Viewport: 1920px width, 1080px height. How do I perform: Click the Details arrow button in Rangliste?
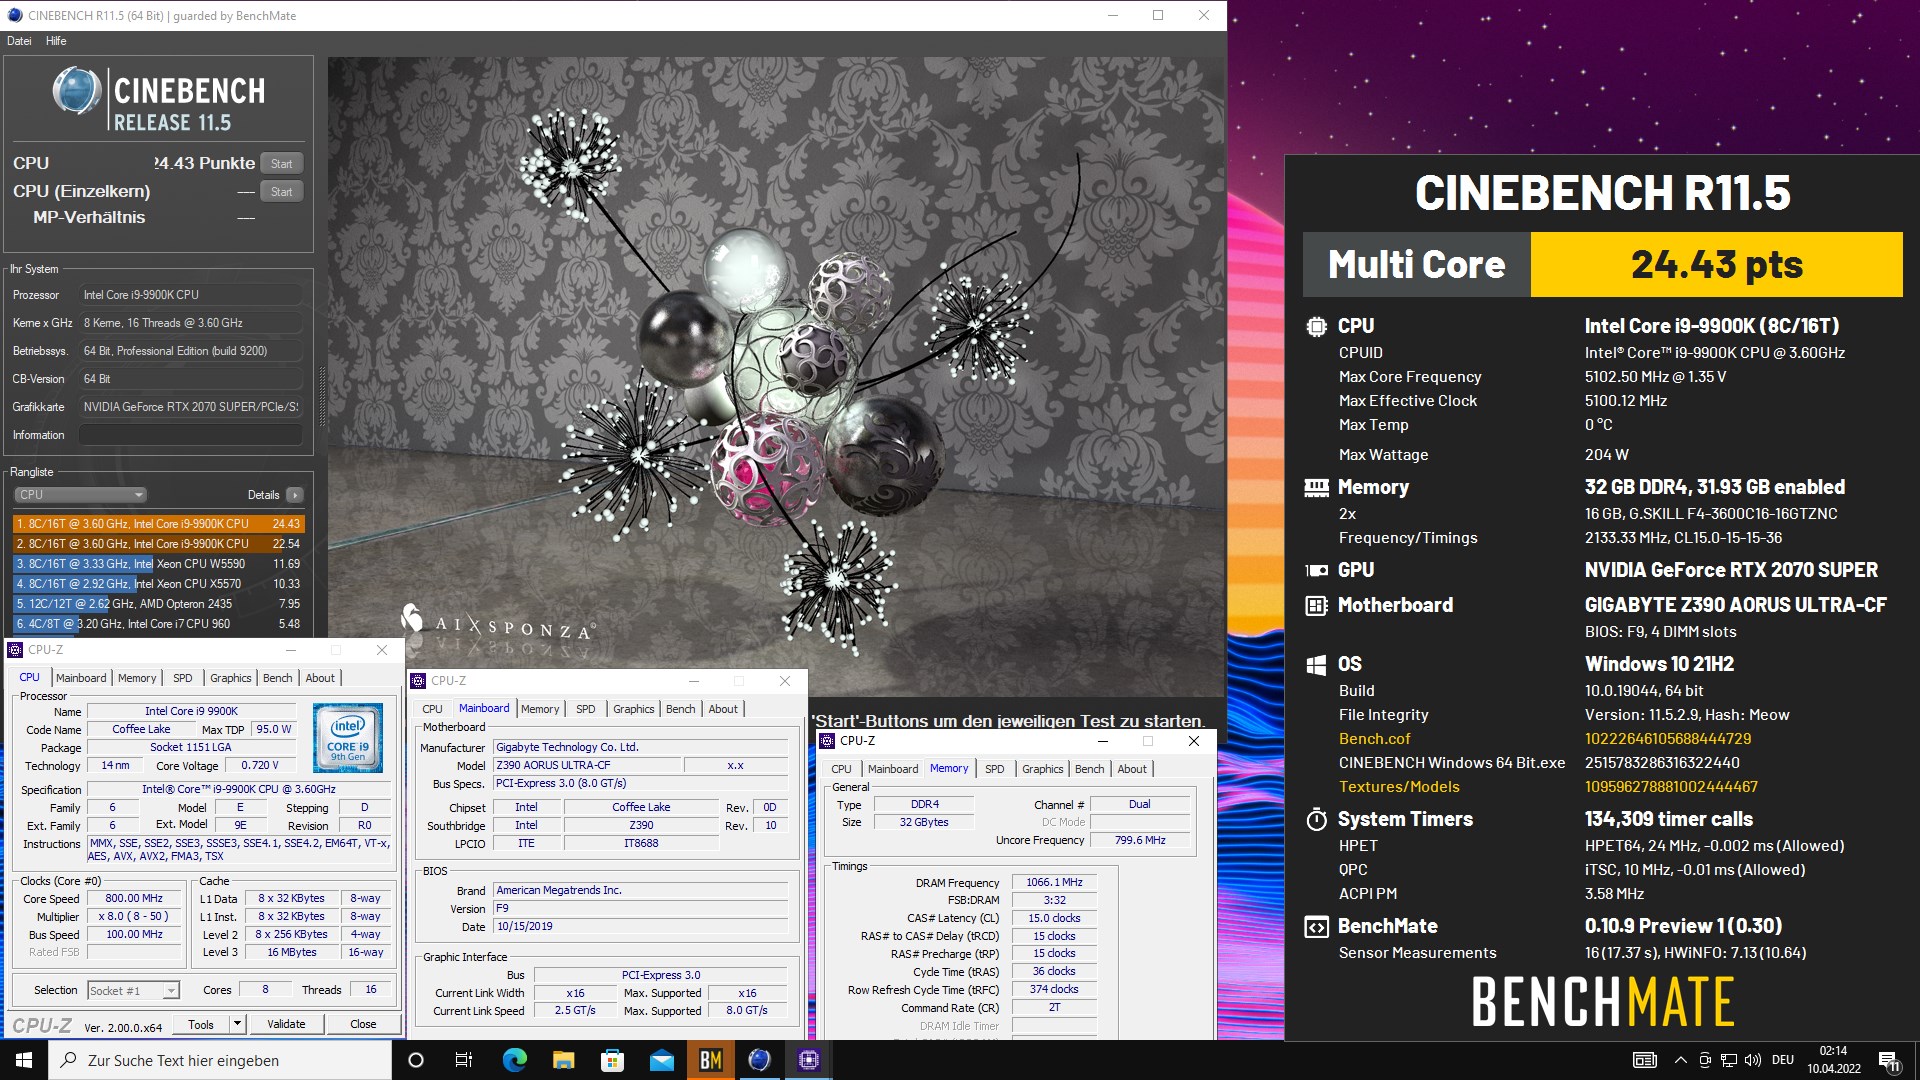294,495
